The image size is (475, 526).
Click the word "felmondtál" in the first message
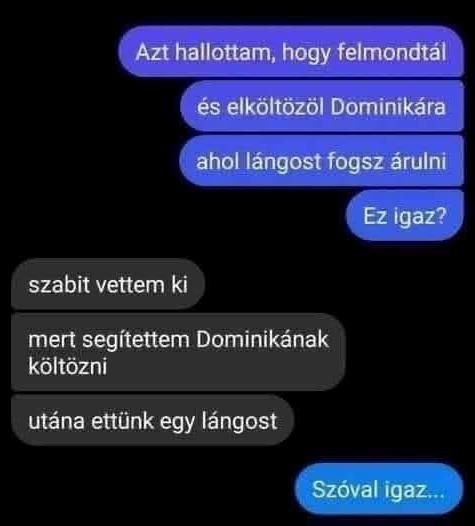click(x=391, y=52)
